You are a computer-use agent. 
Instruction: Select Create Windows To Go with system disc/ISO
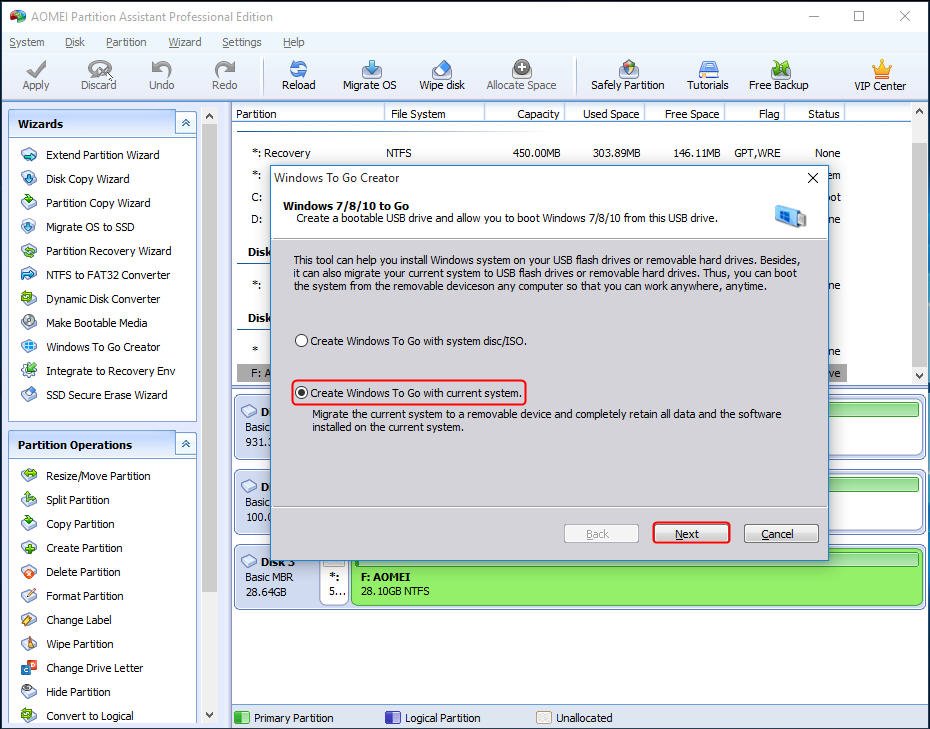click(x=411, y=341)
